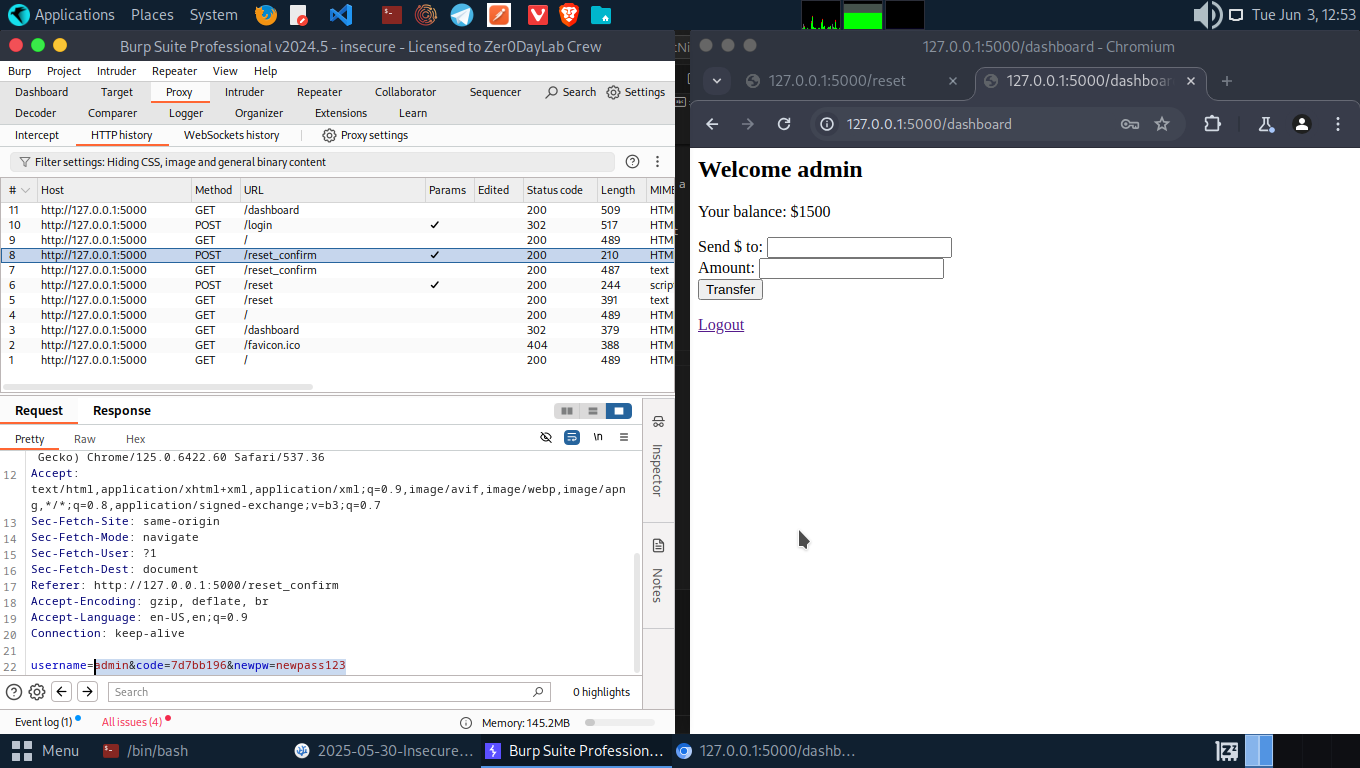Viewport: 1360px width, 768px height.
Task: Click the HTTP history horizontal scrollbar
Action: click(x=158, y=386)
